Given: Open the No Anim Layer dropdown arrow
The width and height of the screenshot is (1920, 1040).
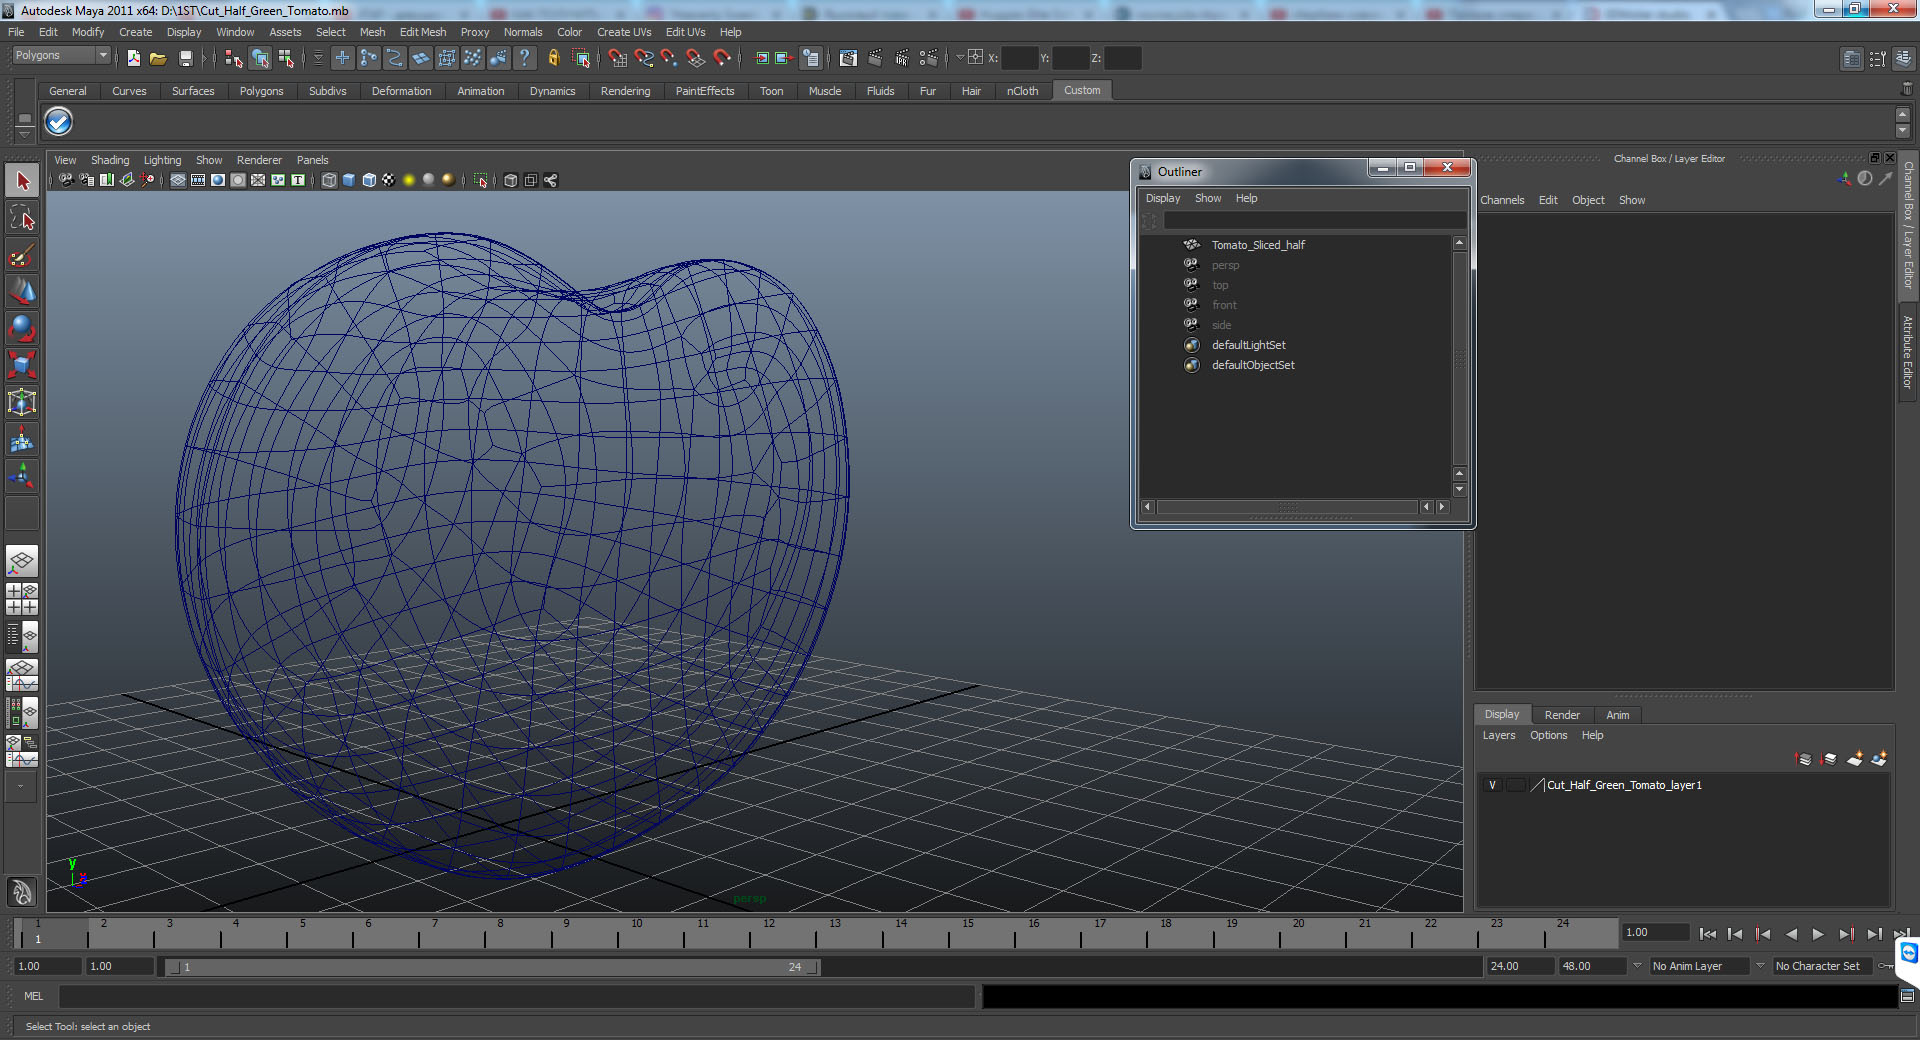Looking at the screenshot, I should (x=1637, y=966).
